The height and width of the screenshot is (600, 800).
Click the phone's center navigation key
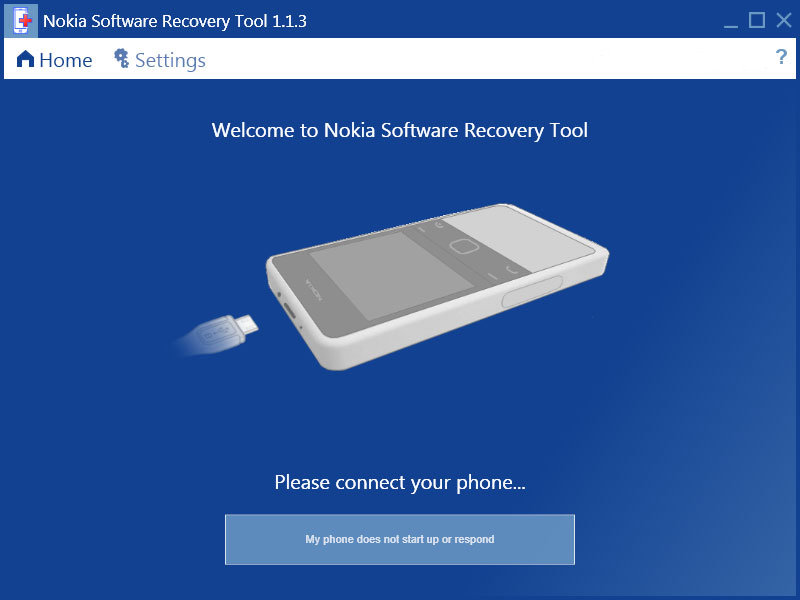tap(463, 247)
